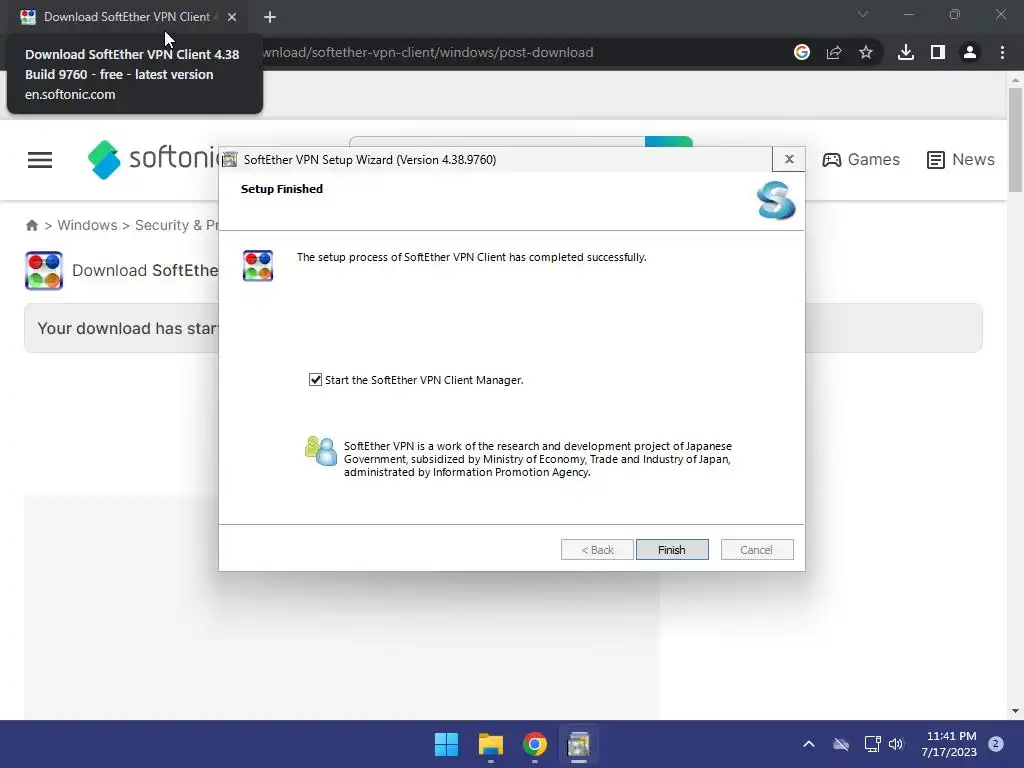Click the share page icon in address bar

coord(834,52)
